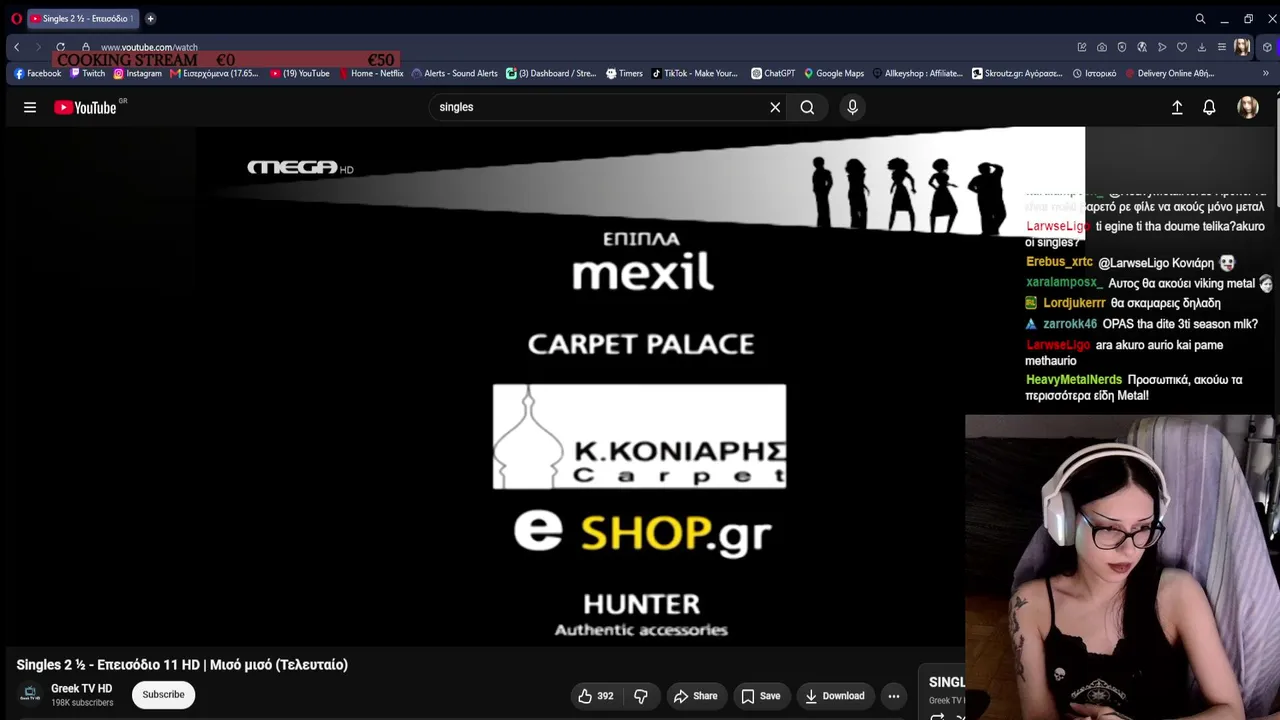Bookmark this page with heart icon
Viewport: 1280px width, 720px height.
point(1182,47)
